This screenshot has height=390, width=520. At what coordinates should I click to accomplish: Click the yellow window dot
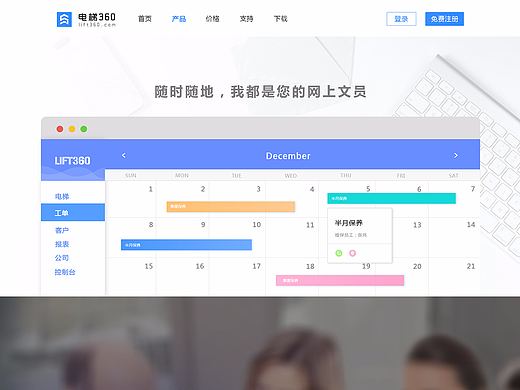pyautogui.click(x=72, y=129)
